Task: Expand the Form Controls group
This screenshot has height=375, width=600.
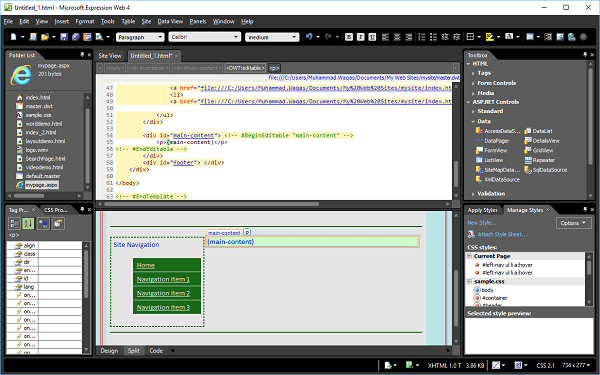Action: click(473, 83)
